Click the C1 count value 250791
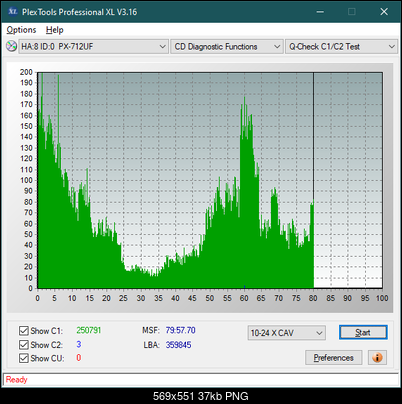Image resolution: width=402 pixels, height=404 pixels. [89, 330]
